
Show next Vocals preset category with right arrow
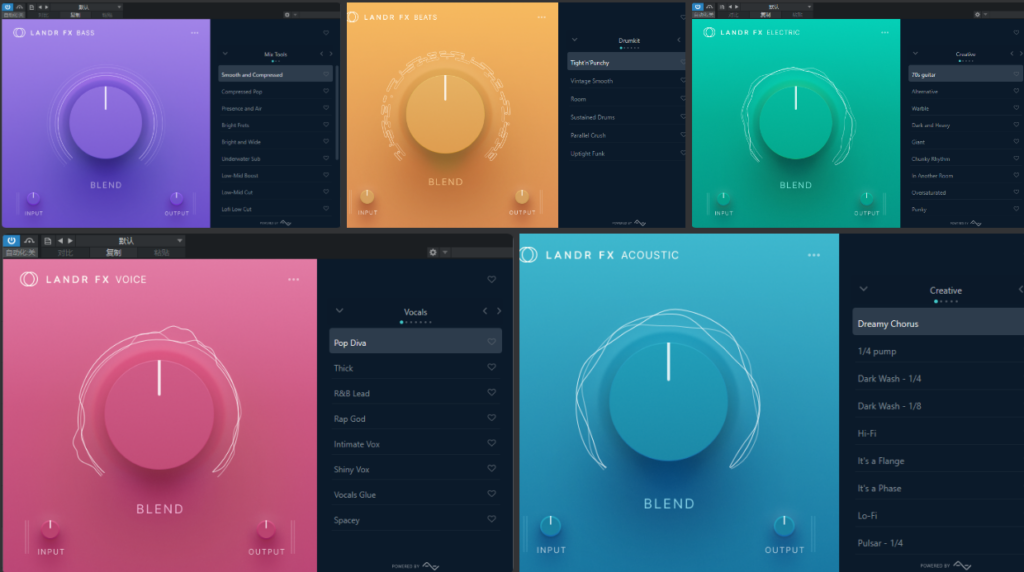pyautogui.click(x=499, y=311)
